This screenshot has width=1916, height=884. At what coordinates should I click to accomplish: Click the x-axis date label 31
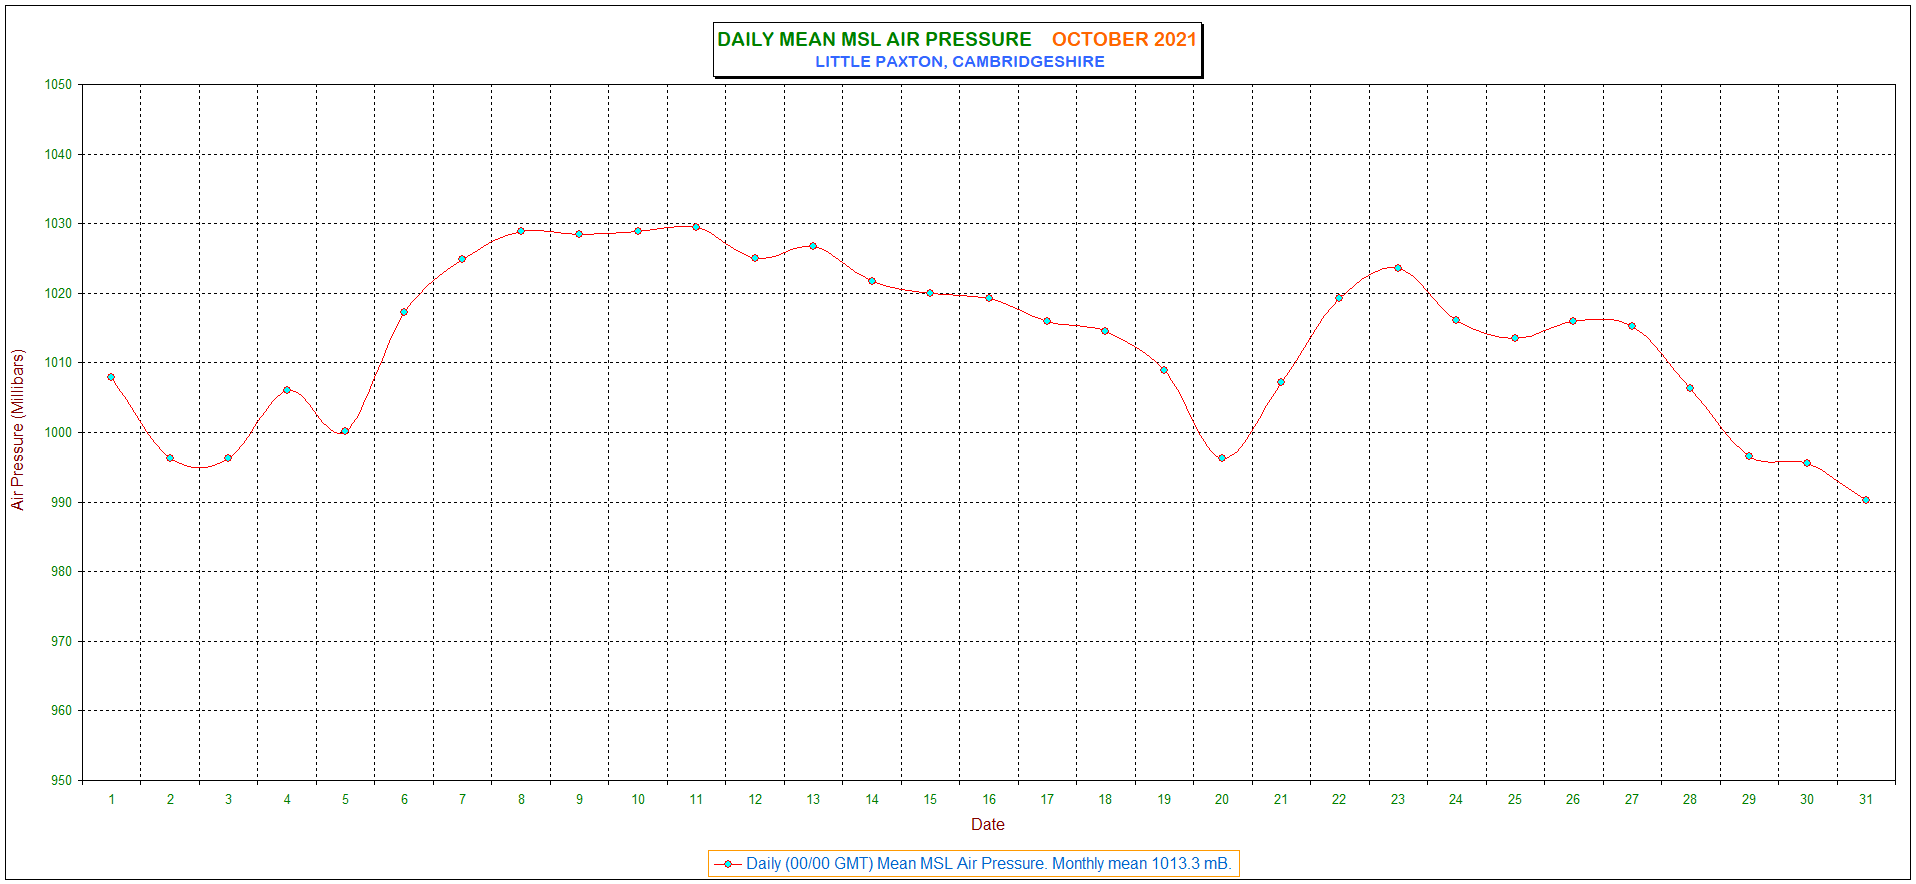tap(1866, 800)
